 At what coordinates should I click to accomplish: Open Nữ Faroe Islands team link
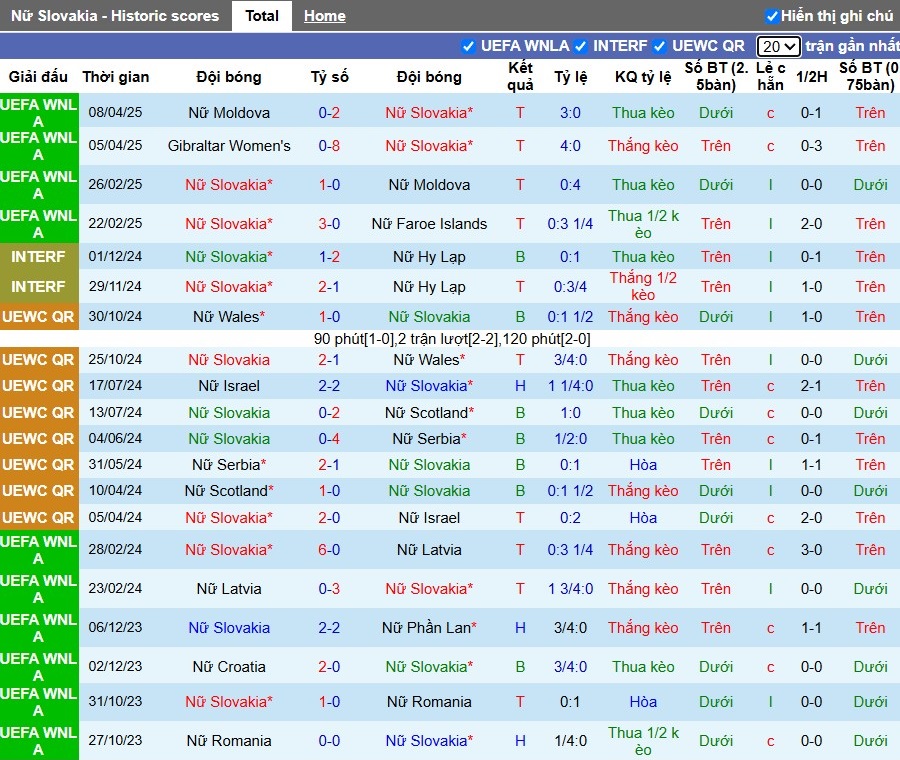click(x=429, y=224)
